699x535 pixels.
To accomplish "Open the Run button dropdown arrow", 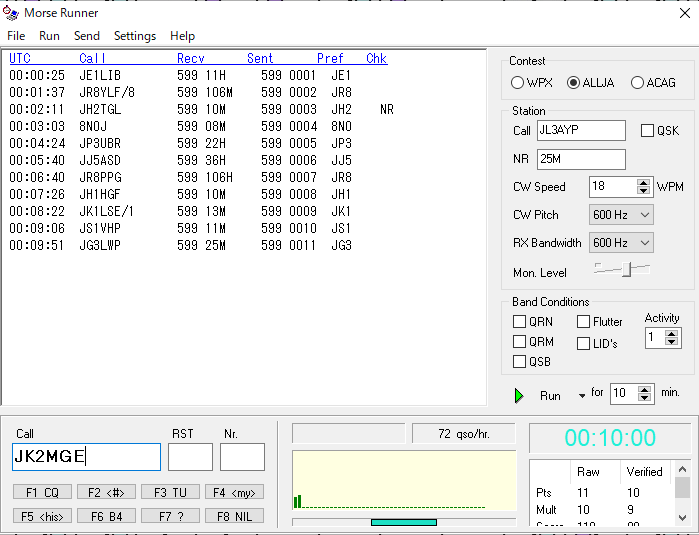I will coord(582,395).
